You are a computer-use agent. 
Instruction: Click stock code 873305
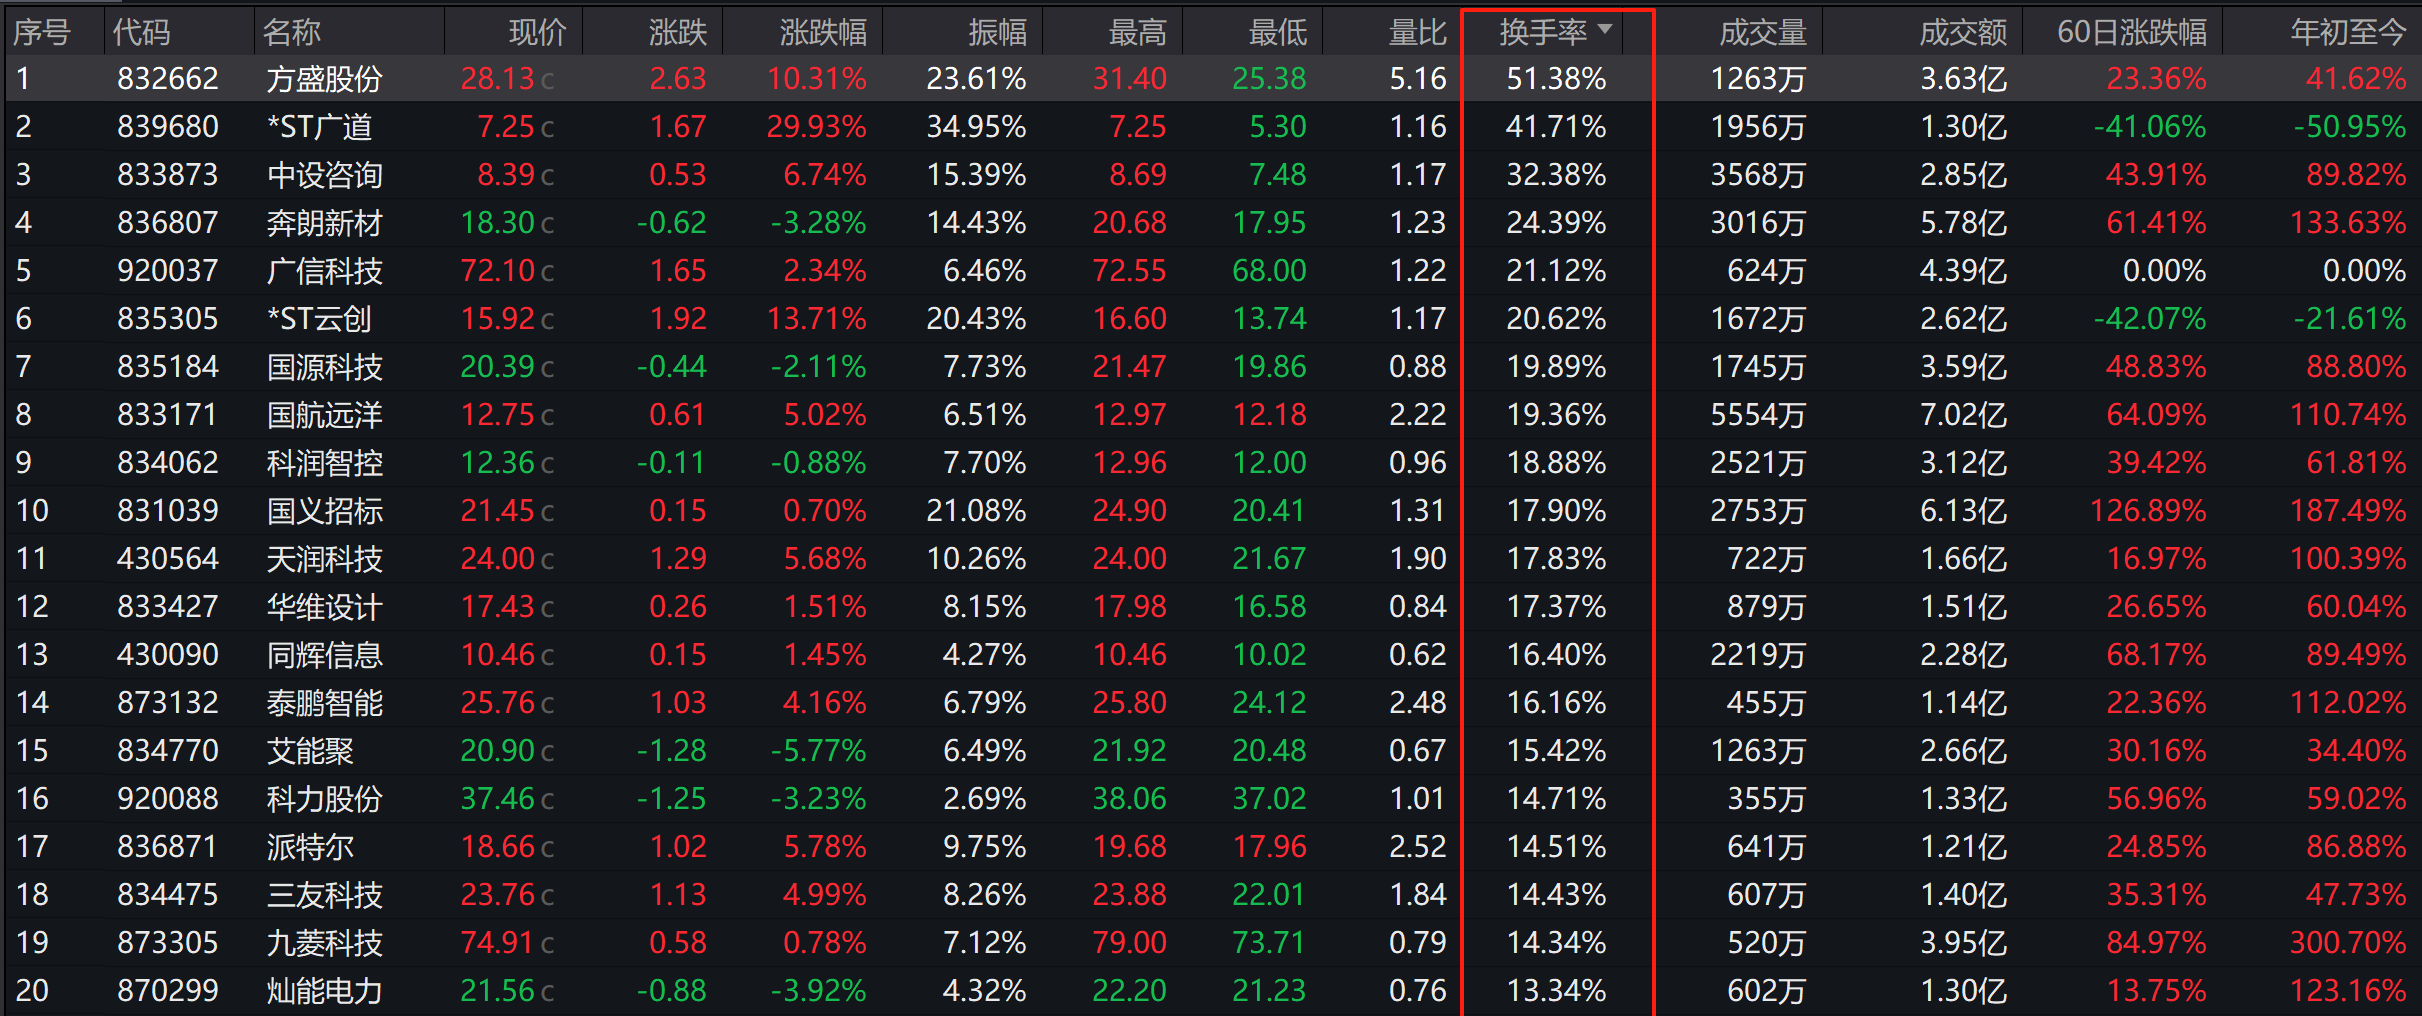(168, 943)
